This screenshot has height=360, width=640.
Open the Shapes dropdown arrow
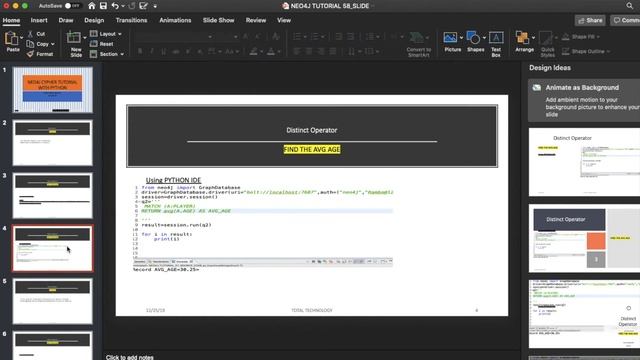(x=484, y=38)
